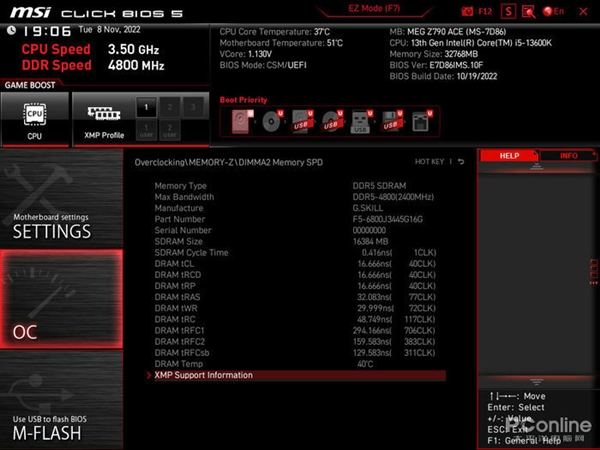The height and width of the screenshot is (450, 600).
Task: Open M-FLASH to flash BIOS
Action: coord(61,400)
